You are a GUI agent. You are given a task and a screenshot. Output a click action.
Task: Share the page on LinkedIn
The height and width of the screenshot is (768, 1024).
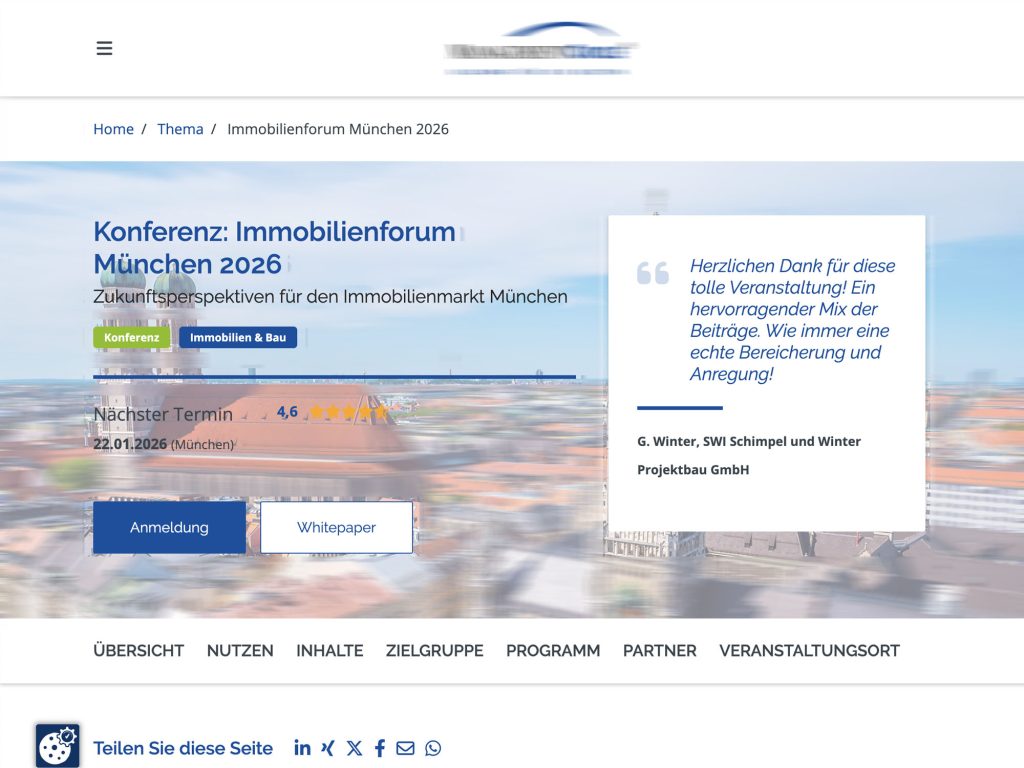coord(302,747)
